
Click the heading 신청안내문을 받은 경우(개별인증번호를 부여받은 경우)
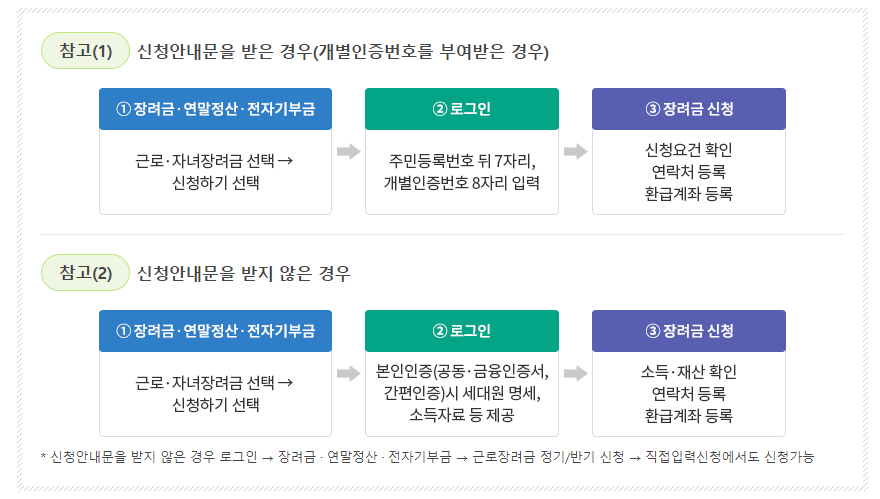(343, 52)
